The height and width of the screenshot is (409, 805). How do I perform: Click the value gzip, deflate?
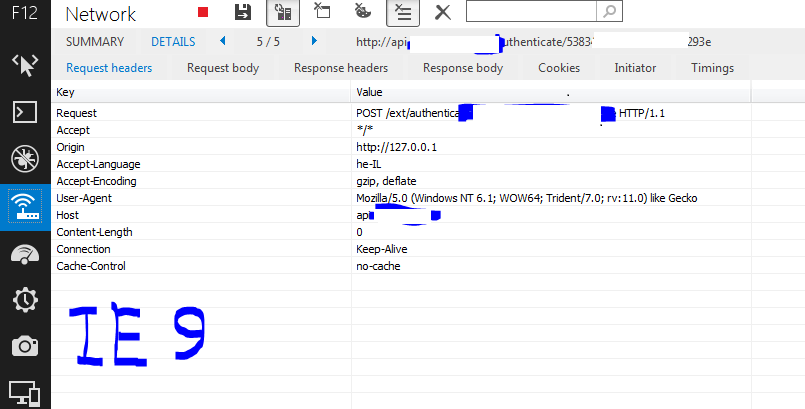(x=386, y=181)
